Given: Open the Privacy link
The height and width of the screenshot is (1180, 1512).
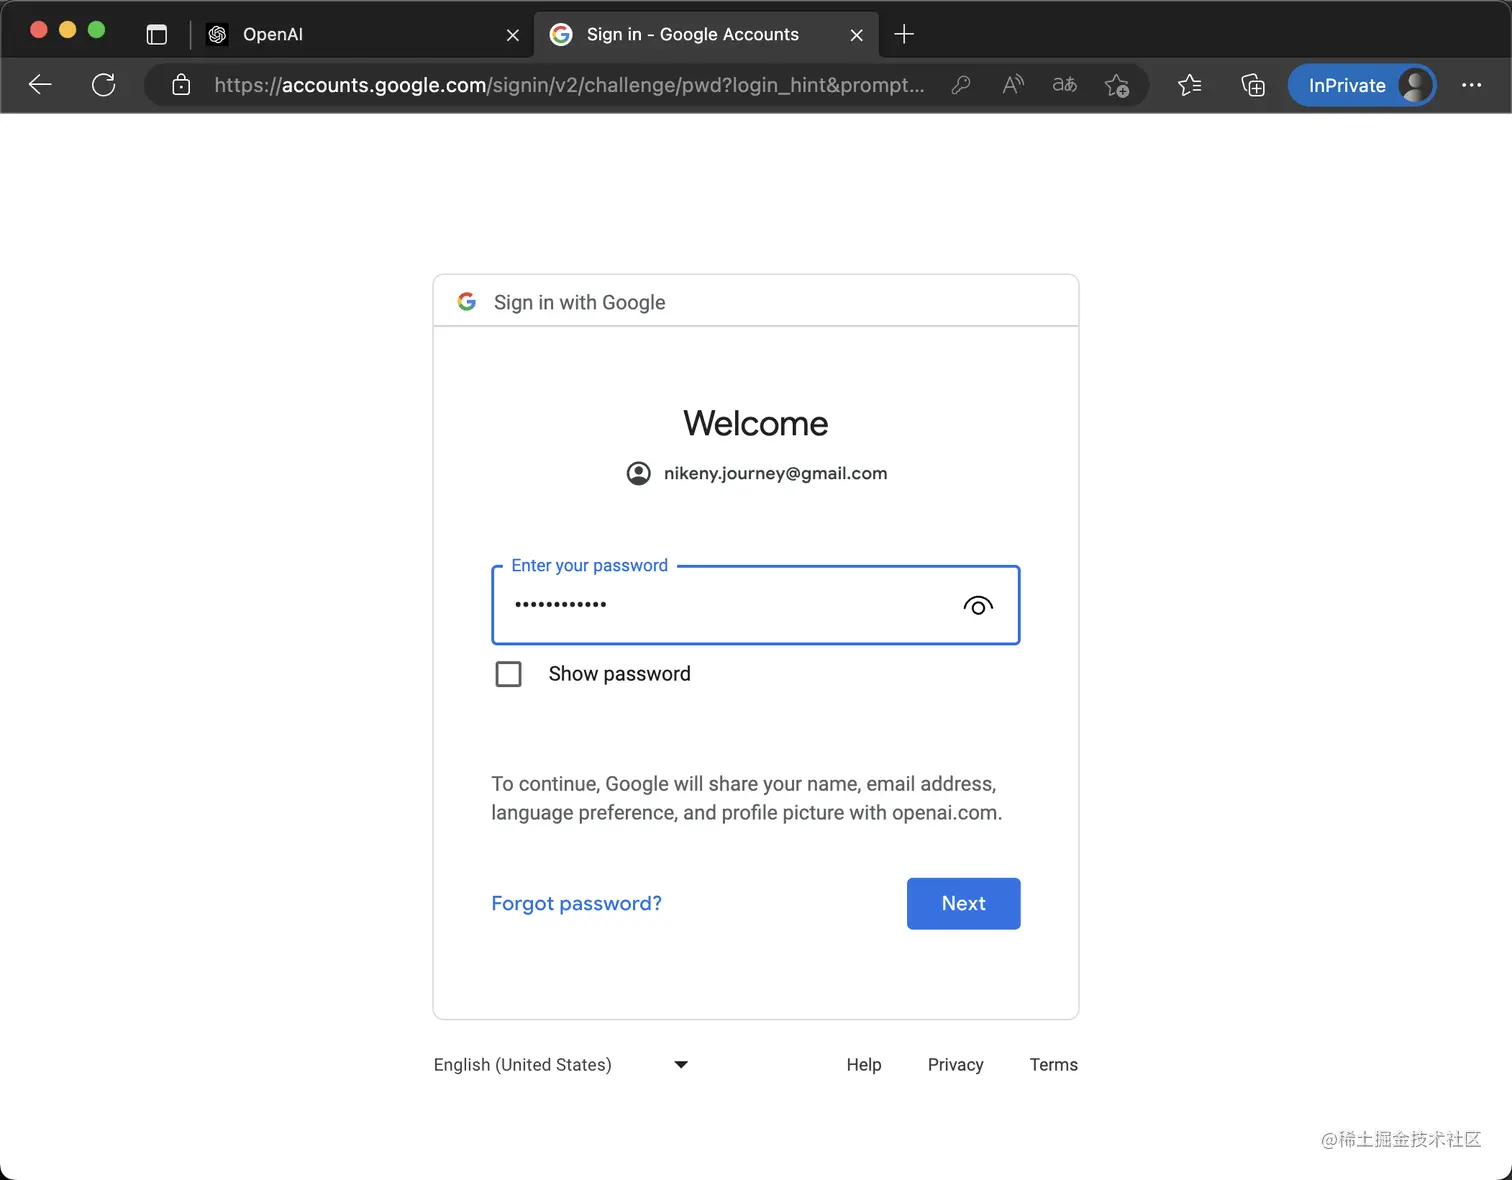Looking at the screenshot, I should point(956,1065).
